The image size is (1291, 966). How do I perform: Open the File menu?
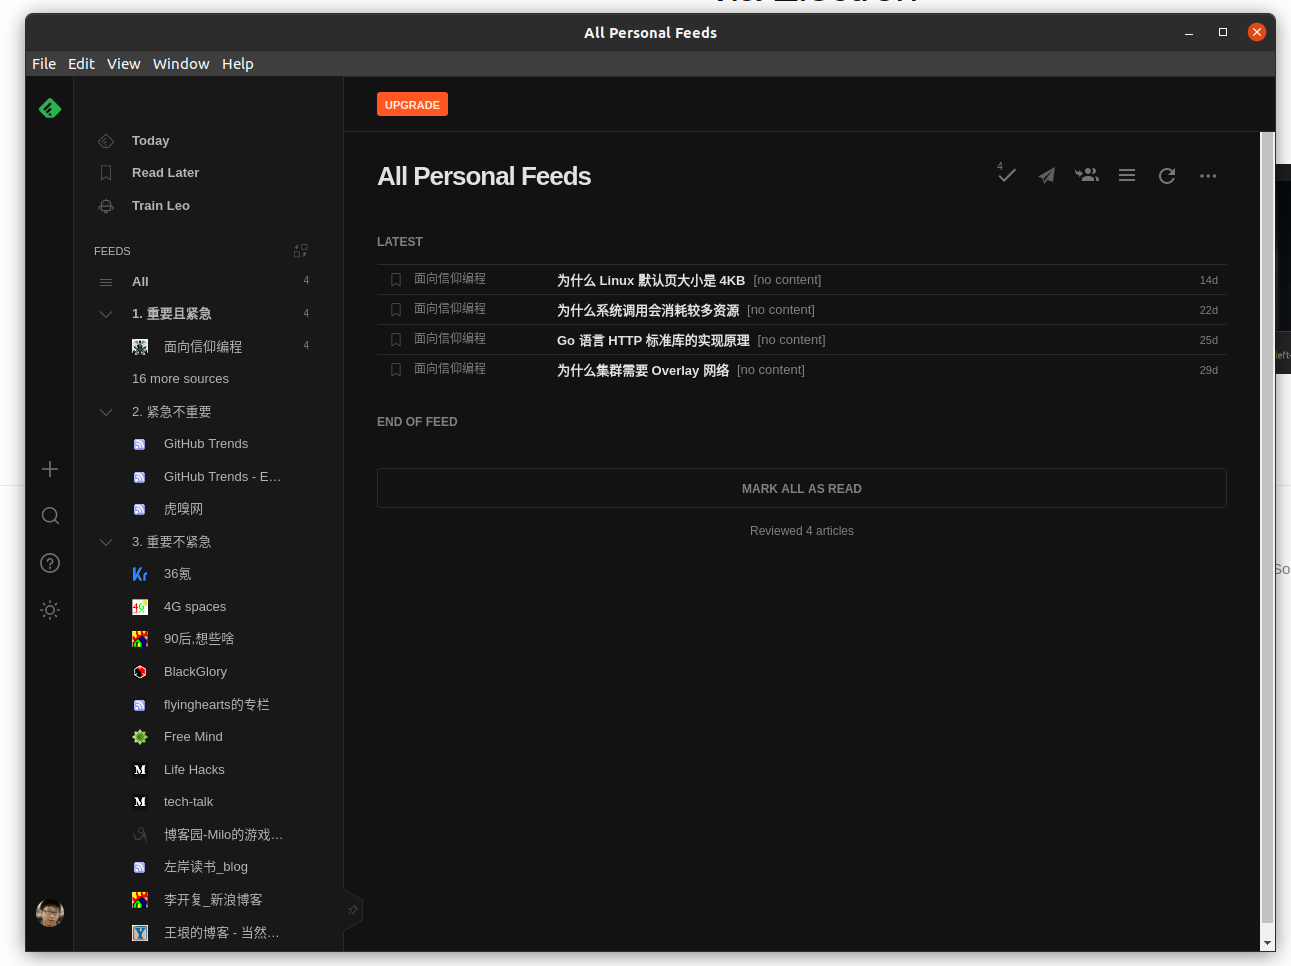(x=44, y=64)
